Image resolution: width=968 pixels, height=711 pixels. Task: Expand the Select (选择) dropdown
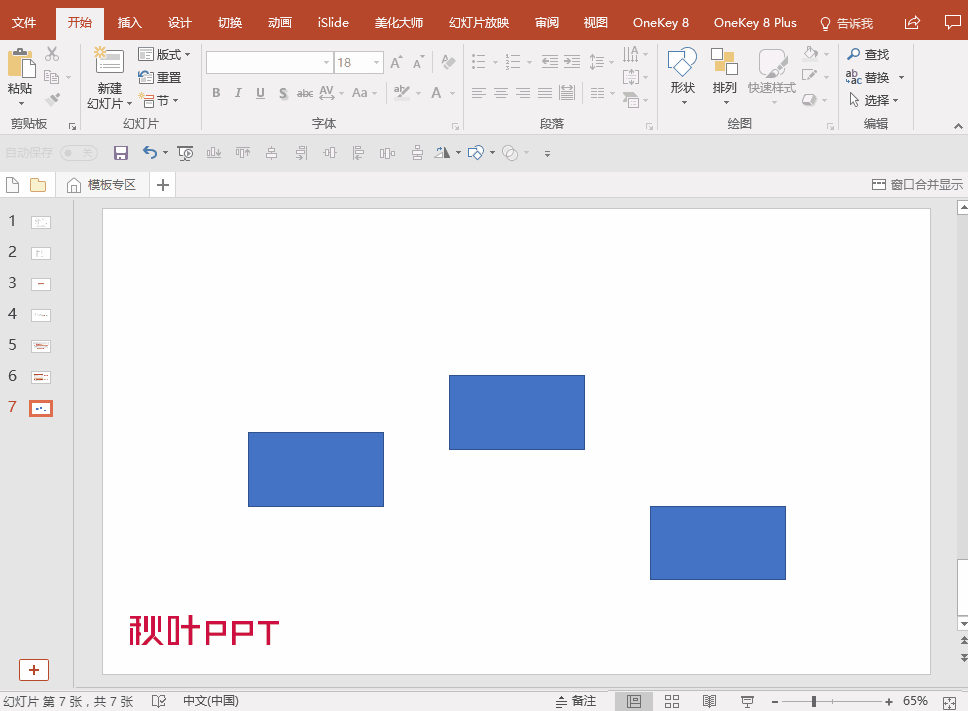pos(874,100)
